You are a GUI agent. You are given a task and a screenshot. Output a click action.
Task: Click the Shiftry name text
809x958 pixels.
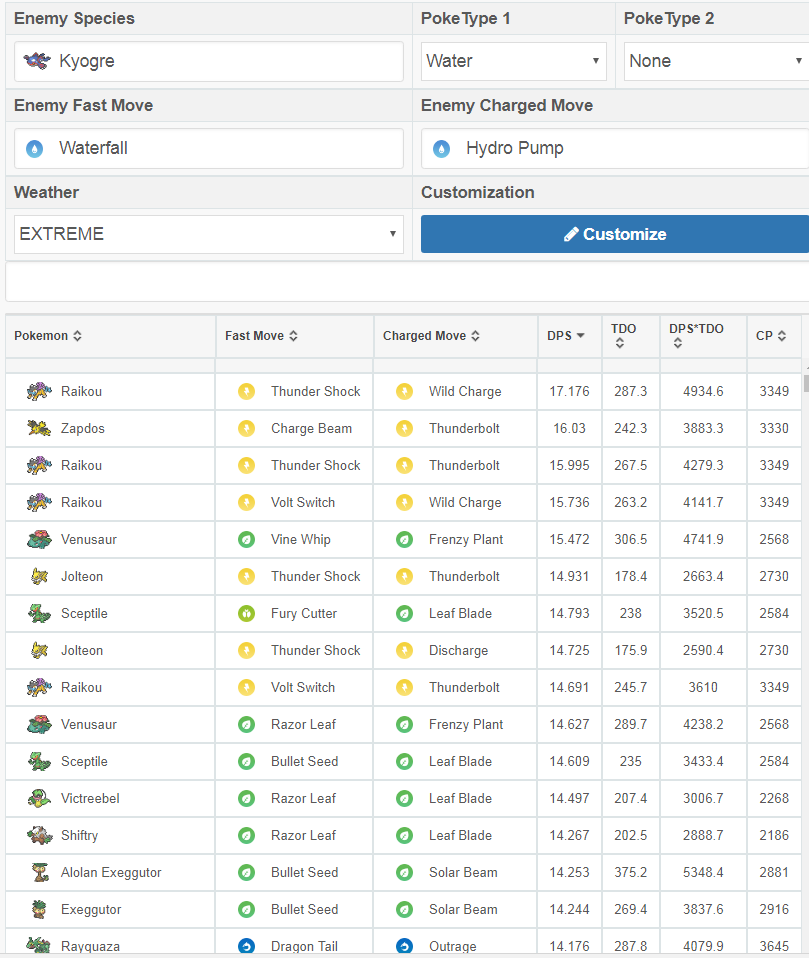click(79, 835)
